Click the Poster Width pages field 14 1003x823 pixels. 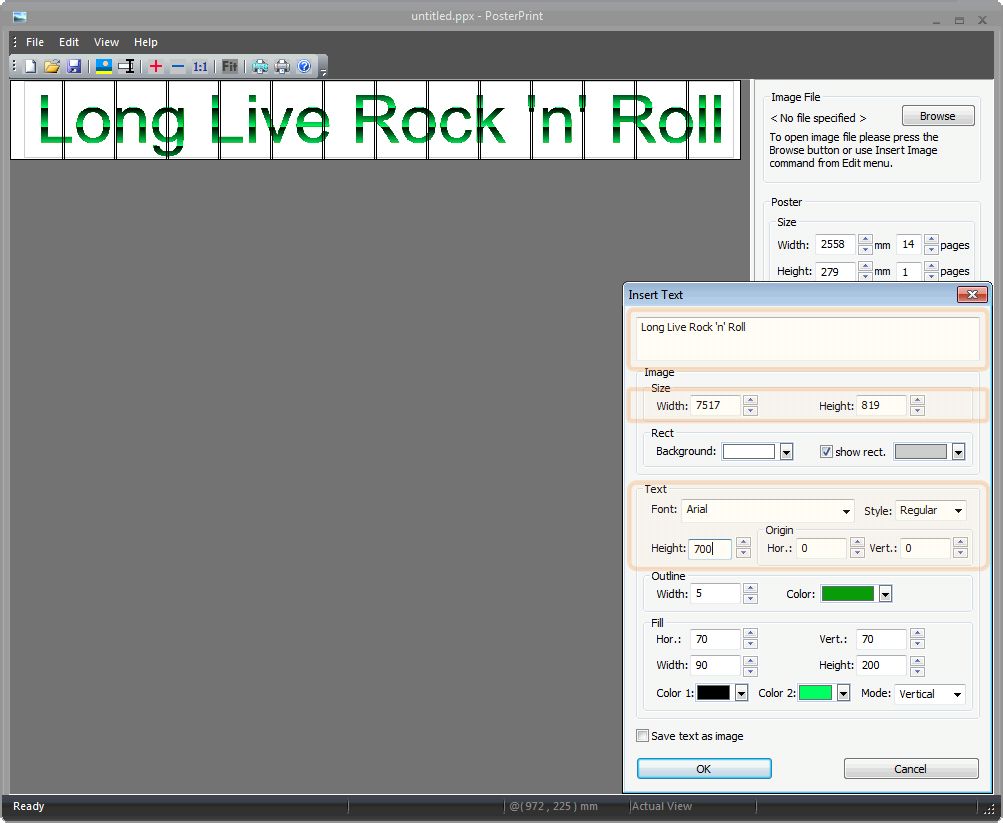coord(909,244)
